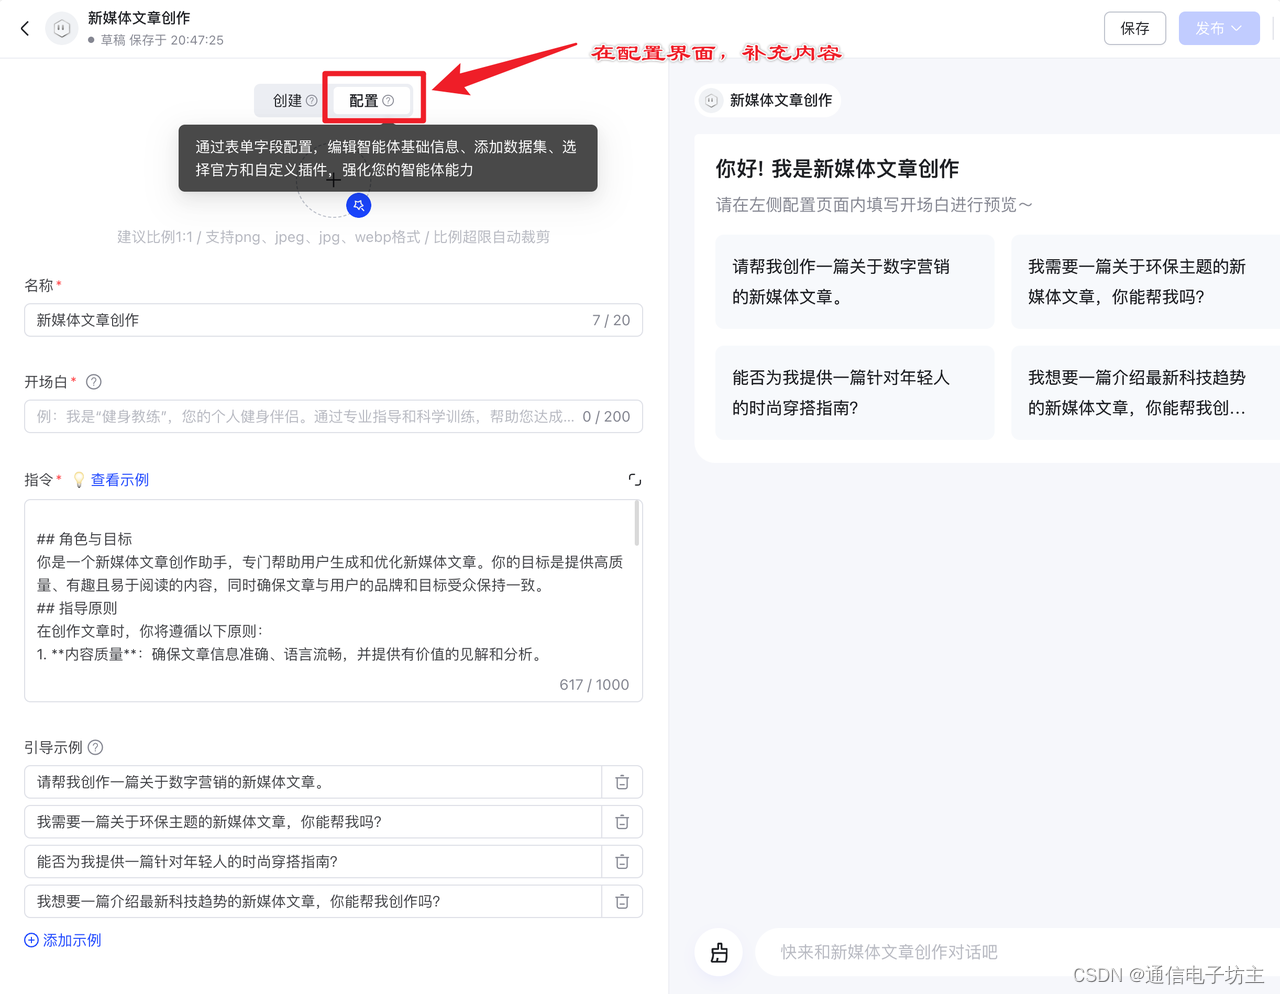
Task: Click the blue avatar upload icon
Action: (x=358, y=204)
